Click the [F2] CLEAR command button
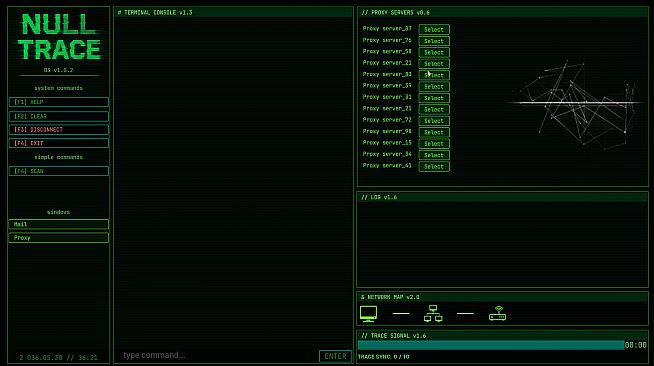Image resolution: width=654 pixels, height=366 pixels. [x=59, y=116]
